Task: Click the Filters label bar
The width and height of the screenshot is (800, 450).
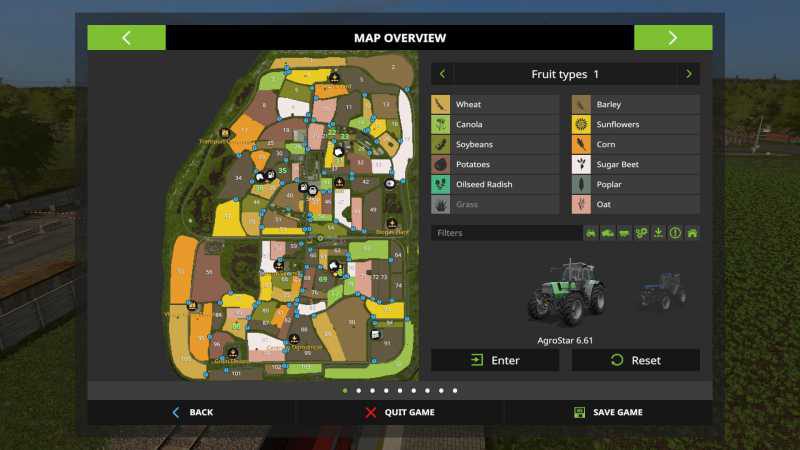Action: pos(507,233)
